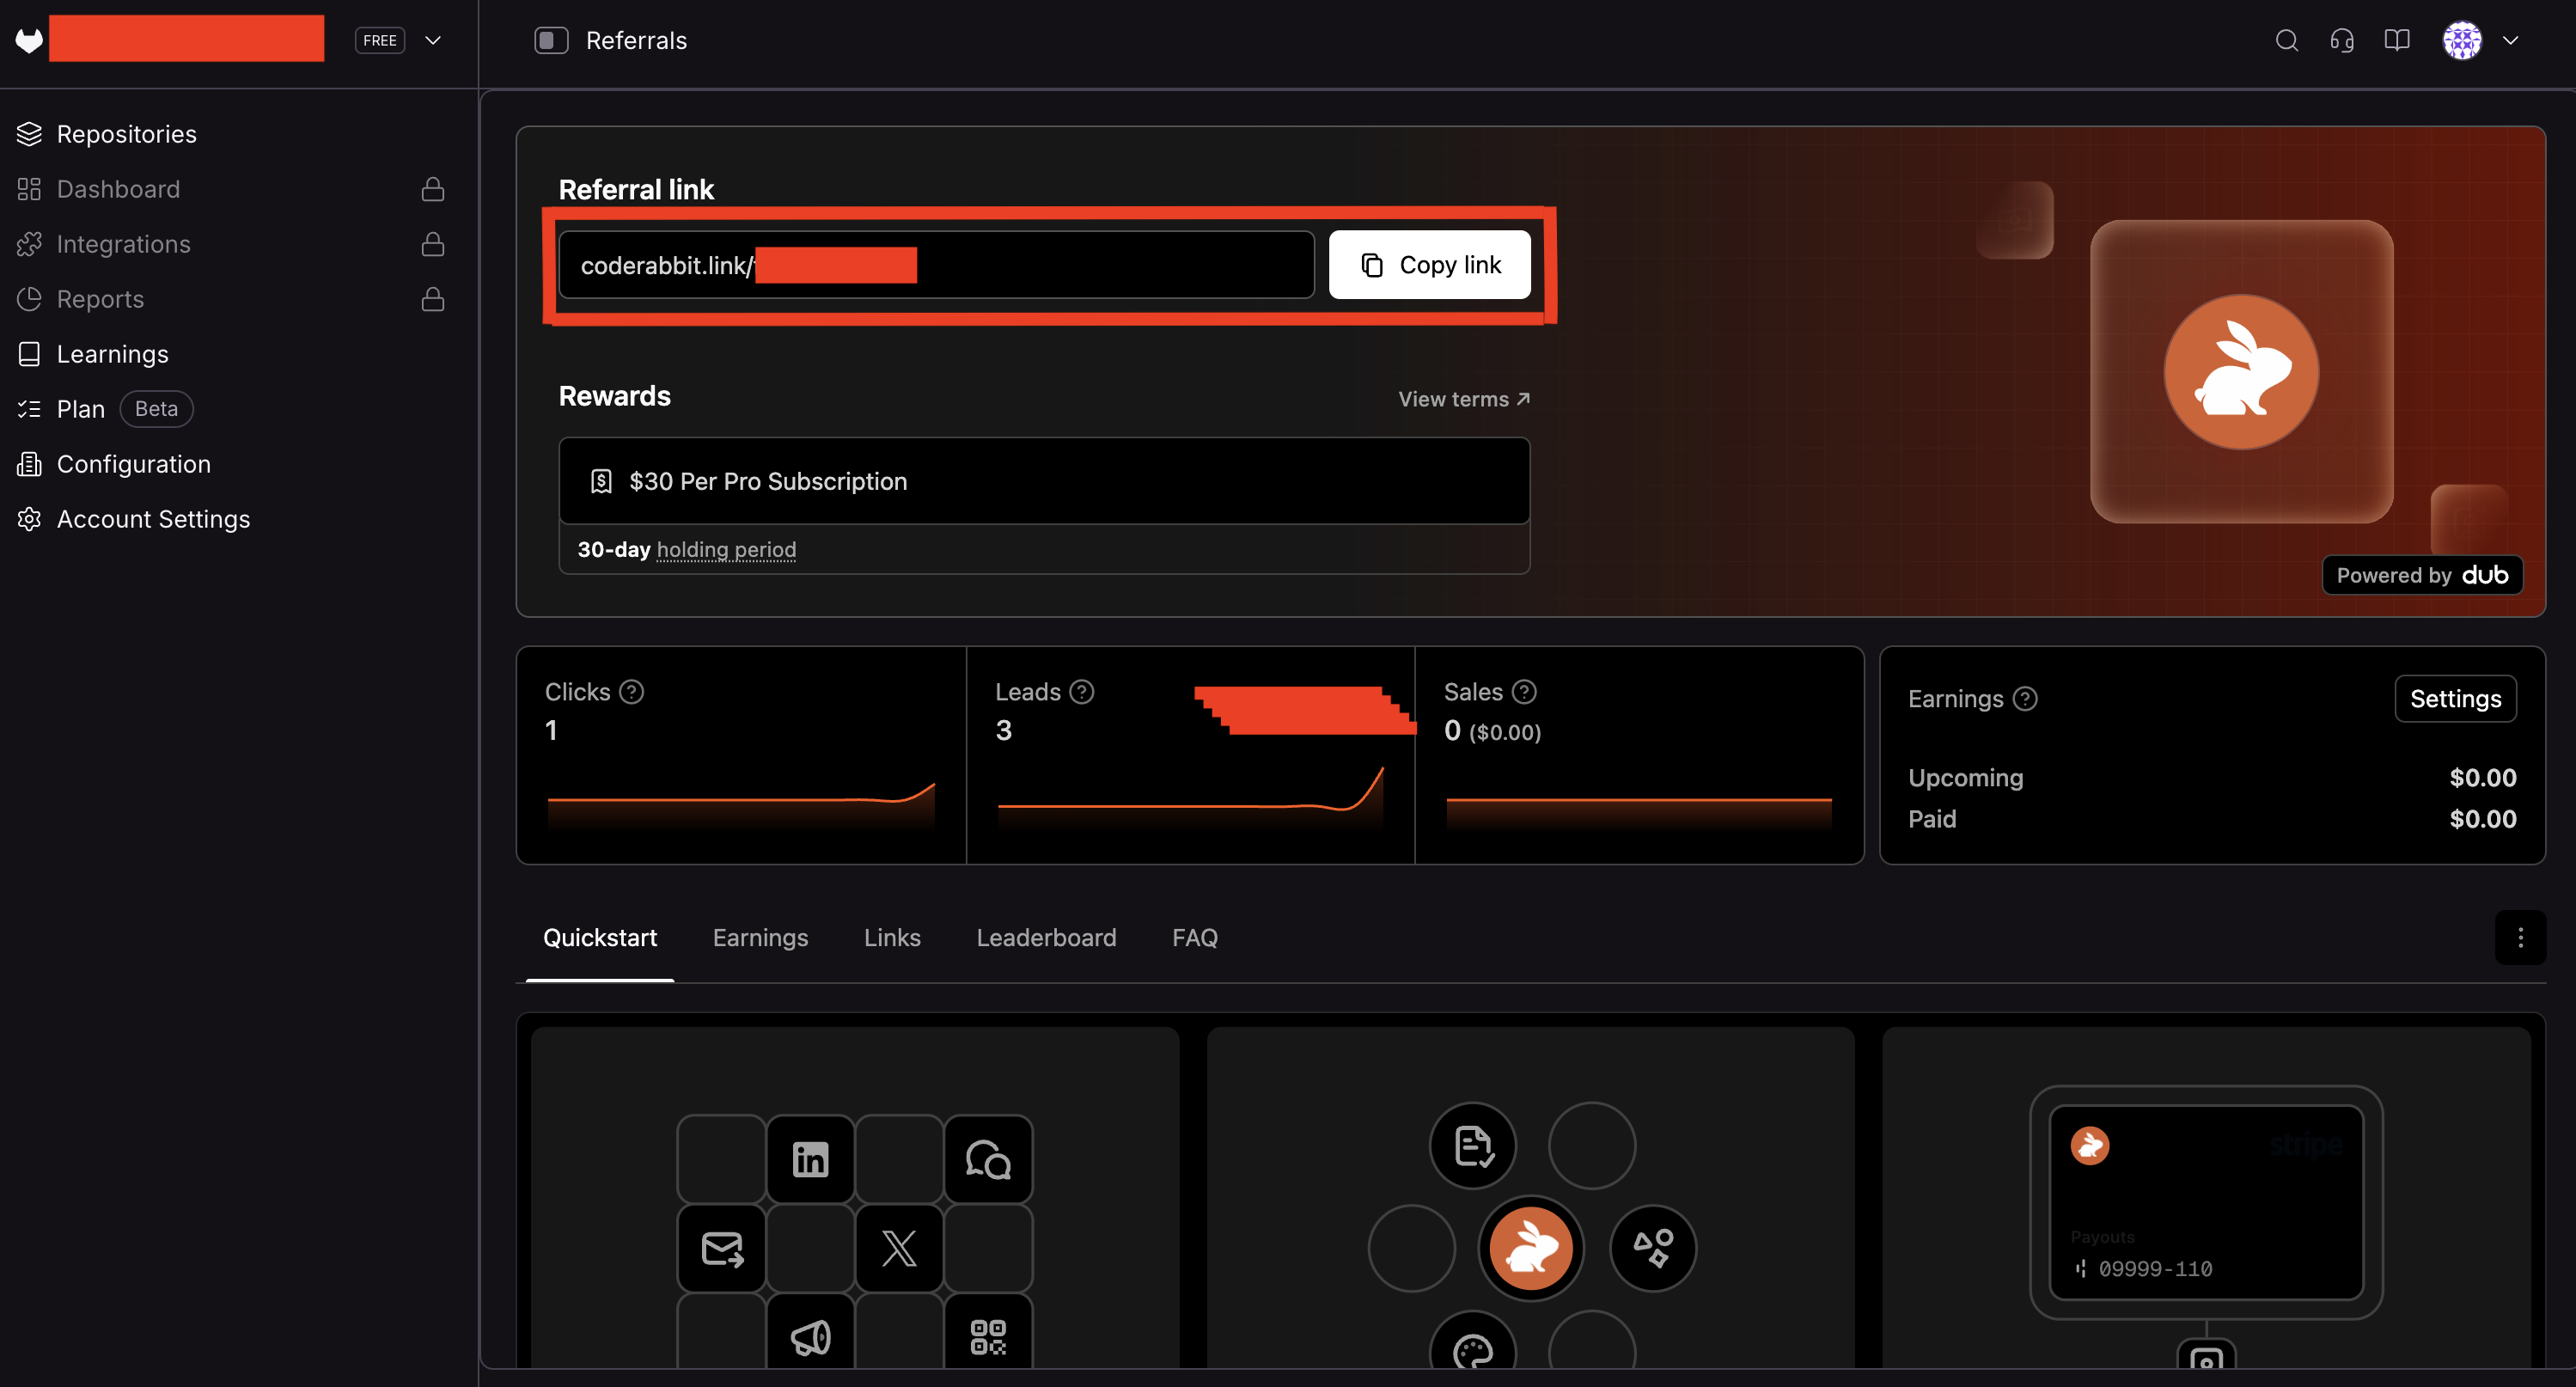Open the organization switcher chevron
Screen dimensions: 2576x1387
point(433,40)
